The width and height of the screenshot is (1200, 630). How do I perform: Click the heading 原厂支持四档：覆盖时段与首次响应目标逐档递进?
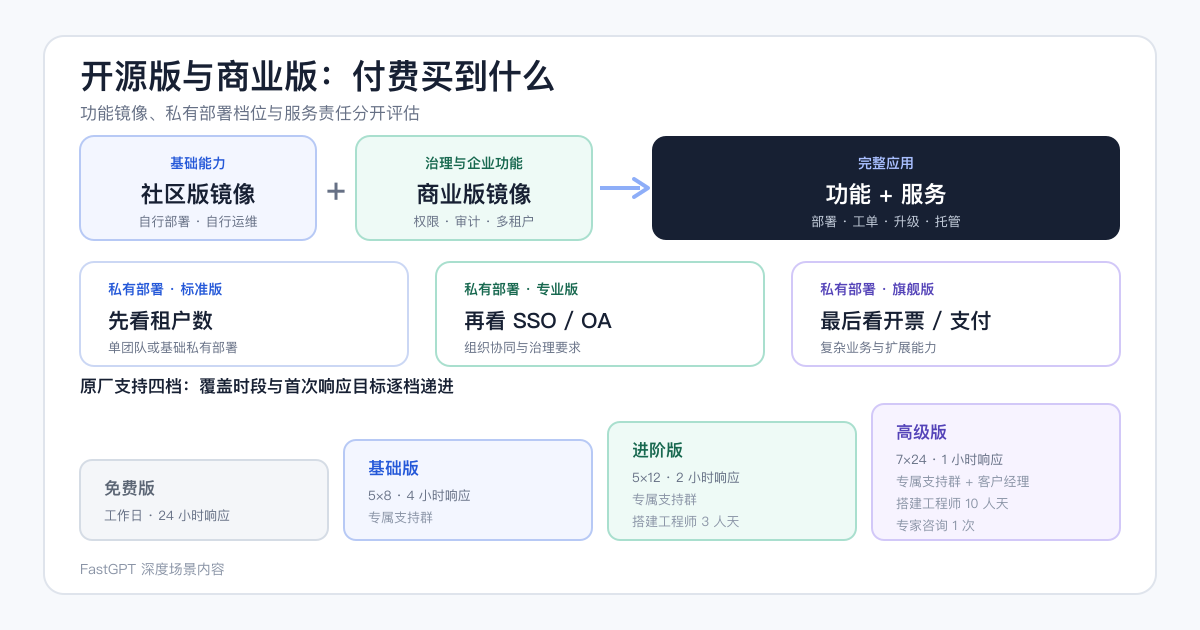(267, 386)
